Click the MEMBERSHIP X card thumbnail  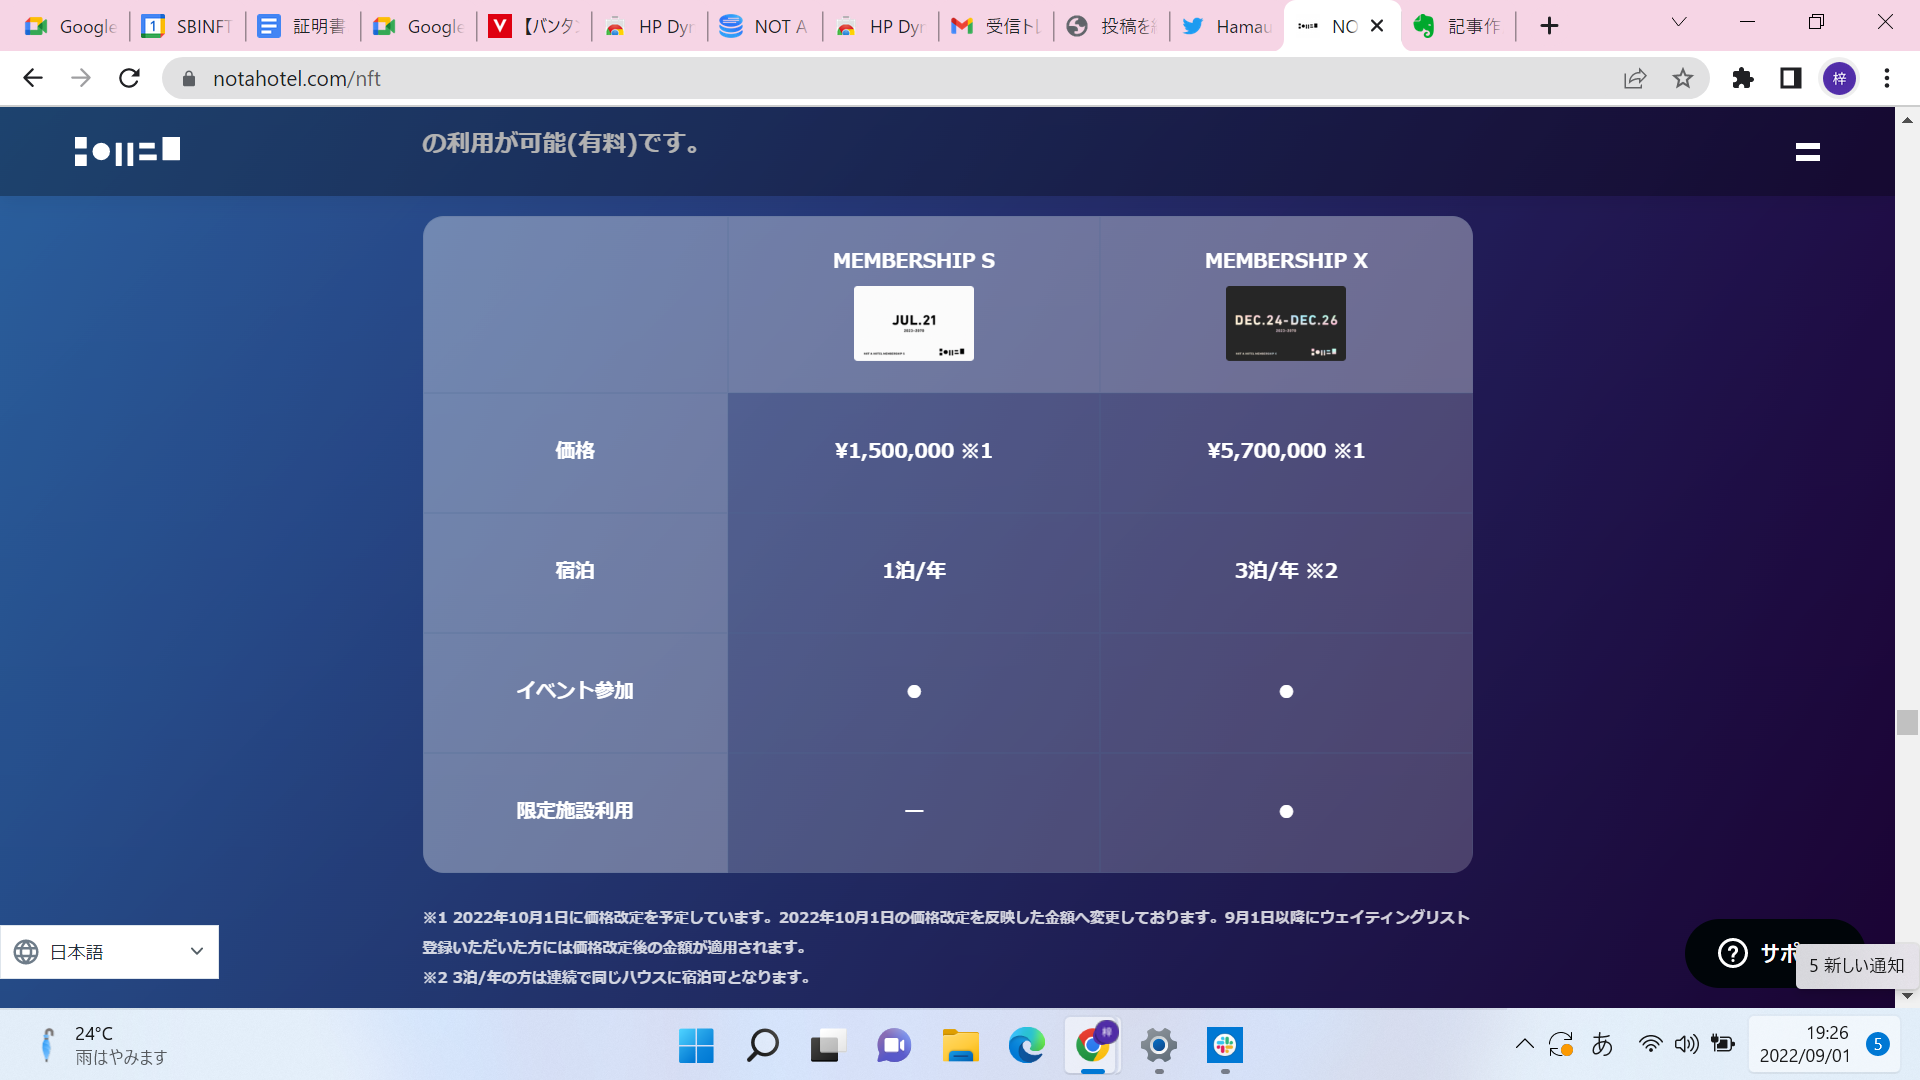(x=1285, y=323)
